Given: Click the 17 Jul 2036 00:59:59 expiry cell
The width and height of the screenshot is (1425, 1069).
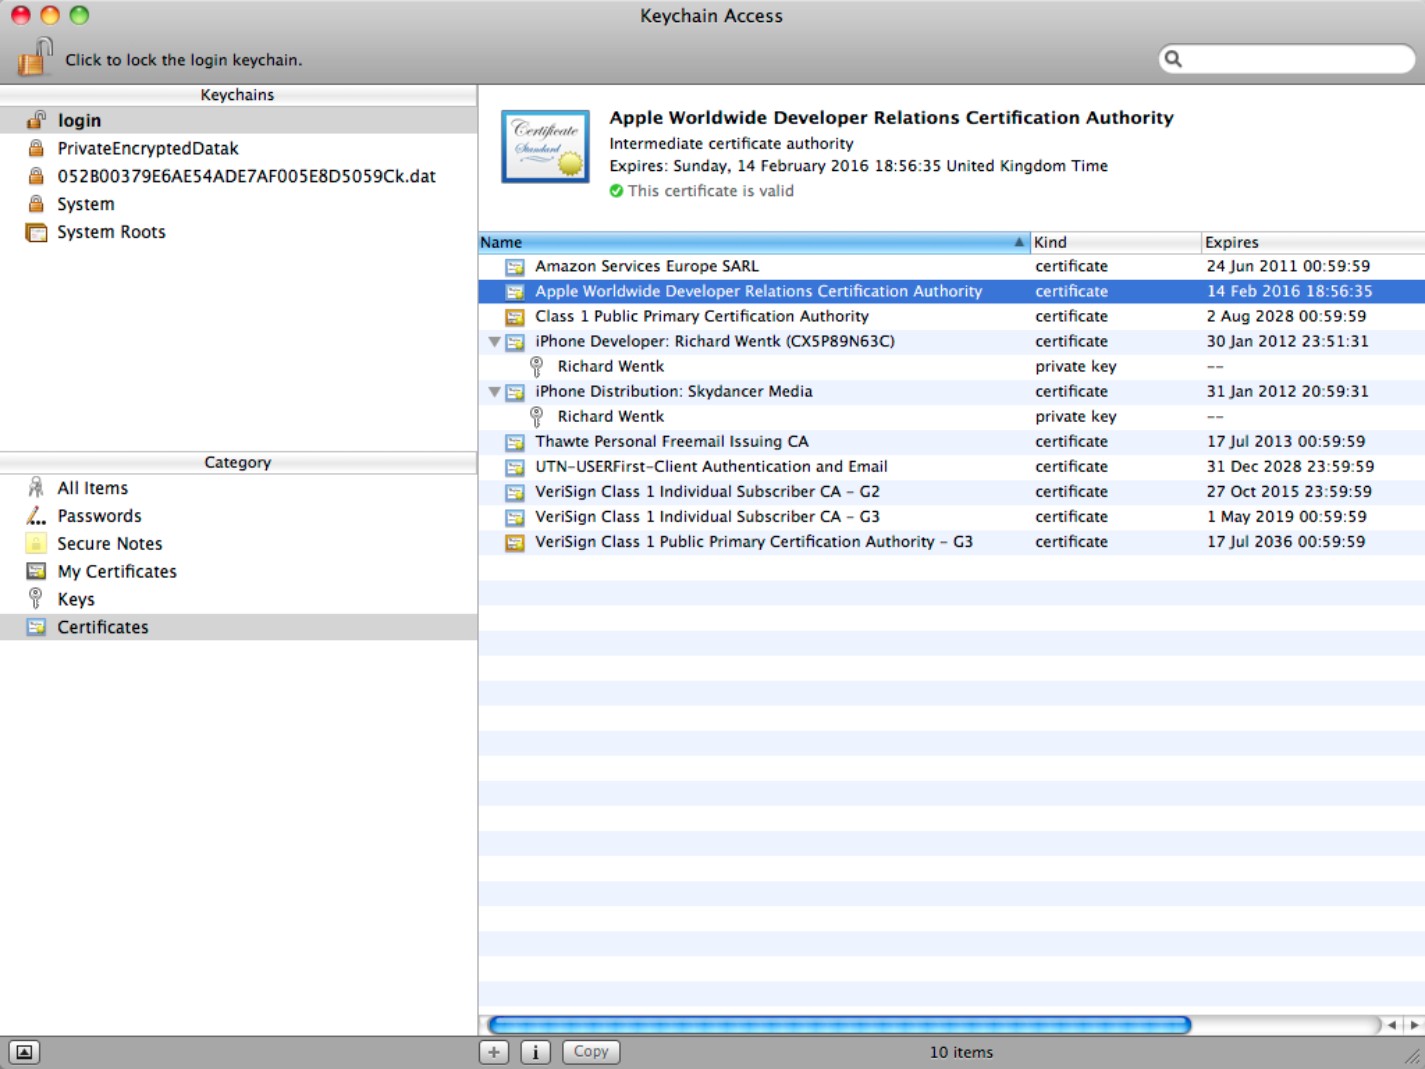Looking at the screenshot, I should click(1285, 541).
